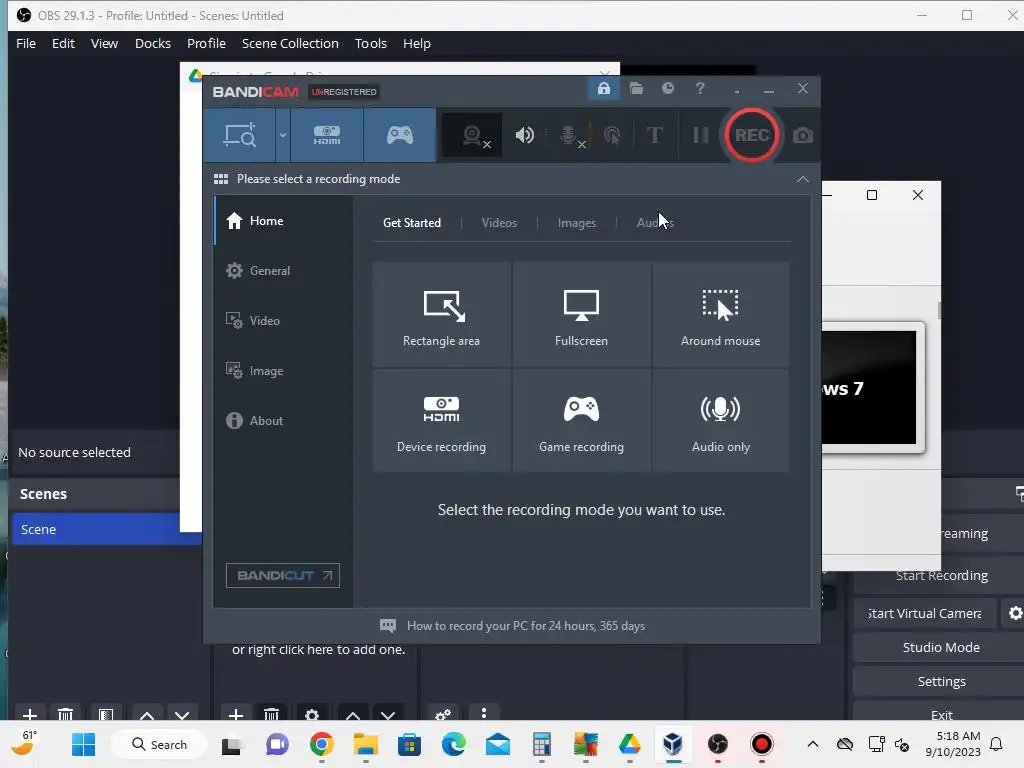This screenshot has width=1024, height=768.
Task: Start recording with the REC button
Action: (752, 135)
